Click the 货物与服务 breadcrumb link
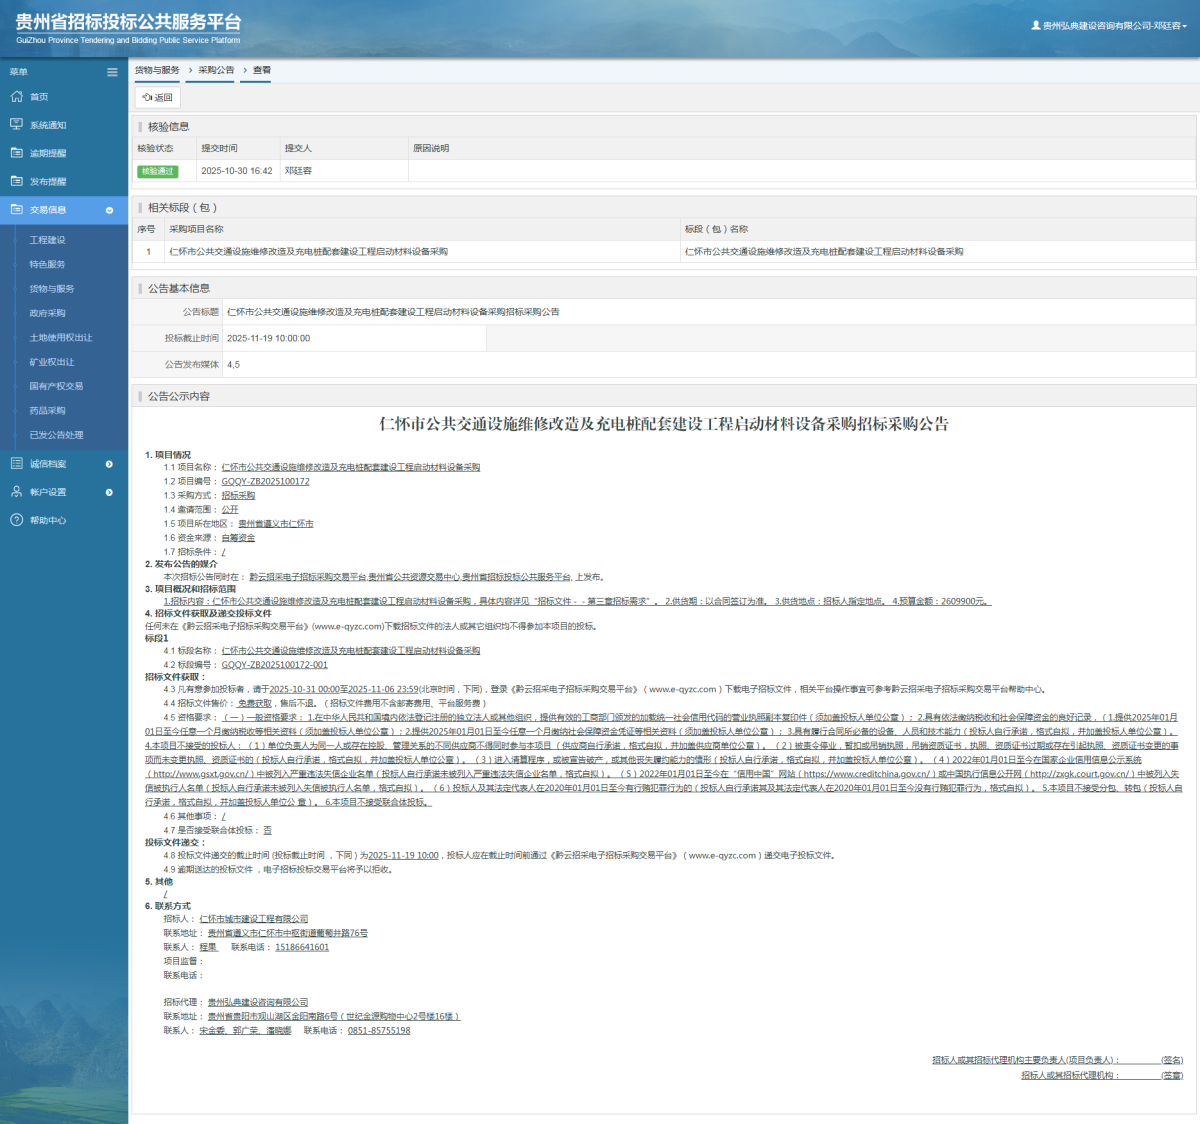 click(x=157, y=70)
